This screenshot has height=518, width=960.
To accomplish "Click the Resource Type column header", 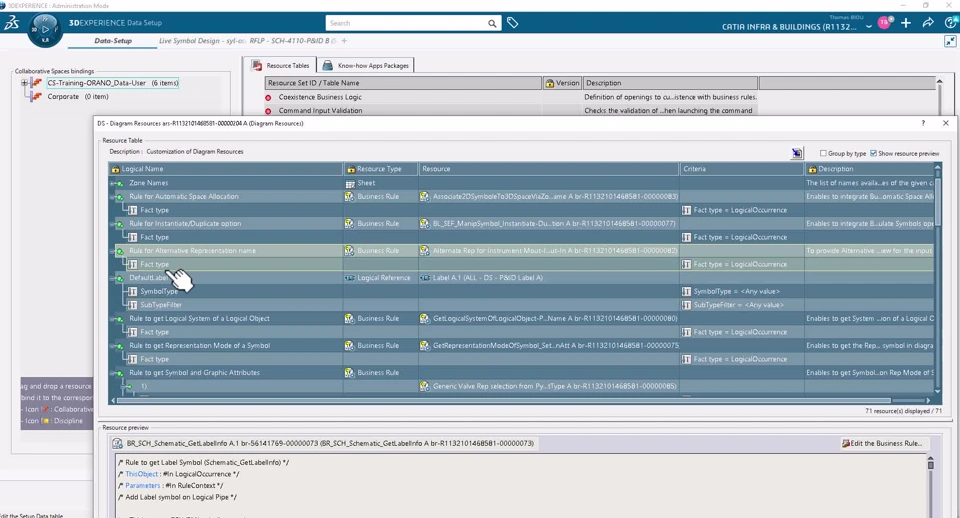I will (x=380, y=169).
